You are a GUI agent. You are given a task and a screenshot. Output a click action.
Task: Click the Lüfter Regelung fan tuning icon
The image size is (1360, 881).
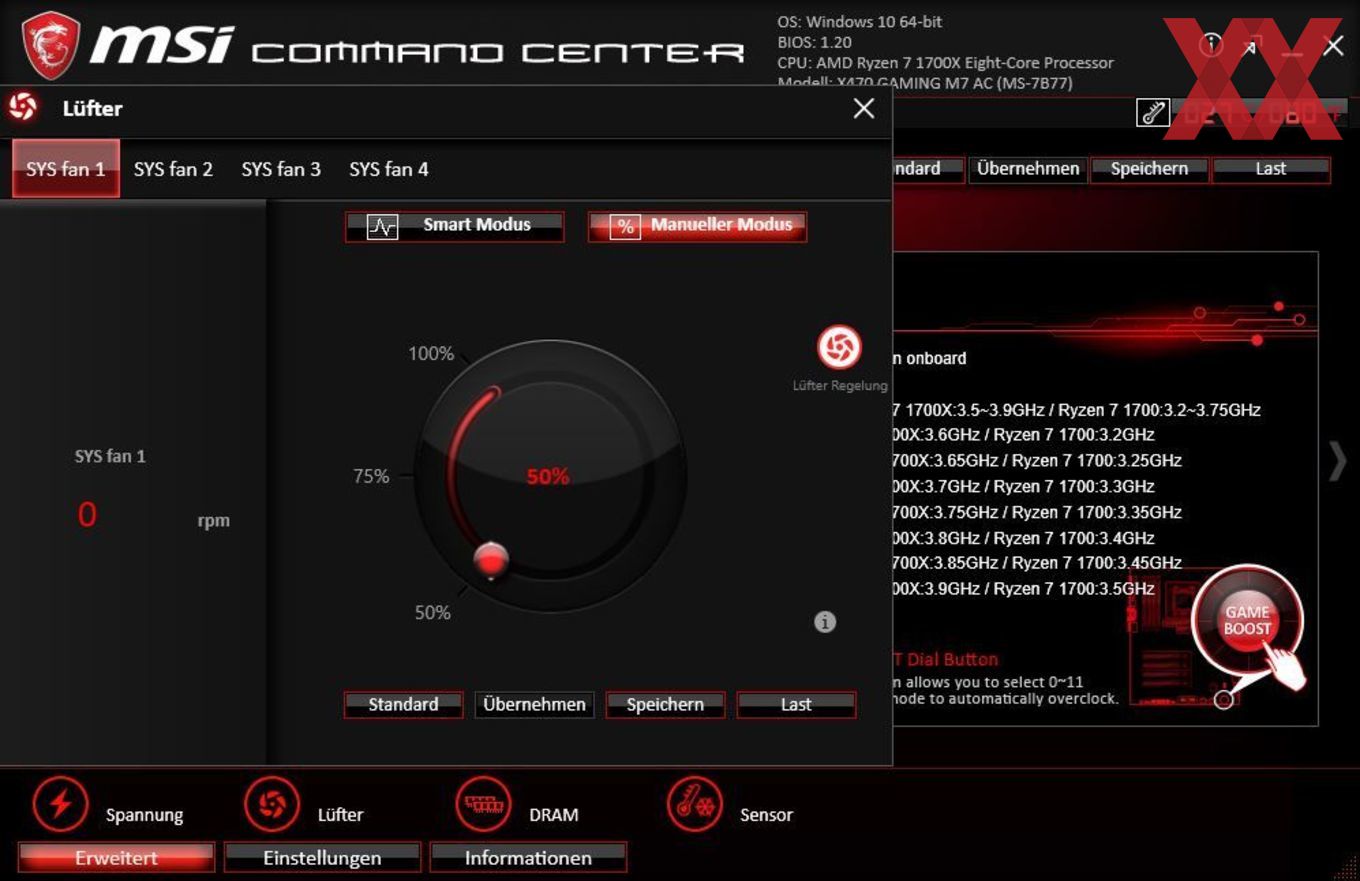coord(839,347)
